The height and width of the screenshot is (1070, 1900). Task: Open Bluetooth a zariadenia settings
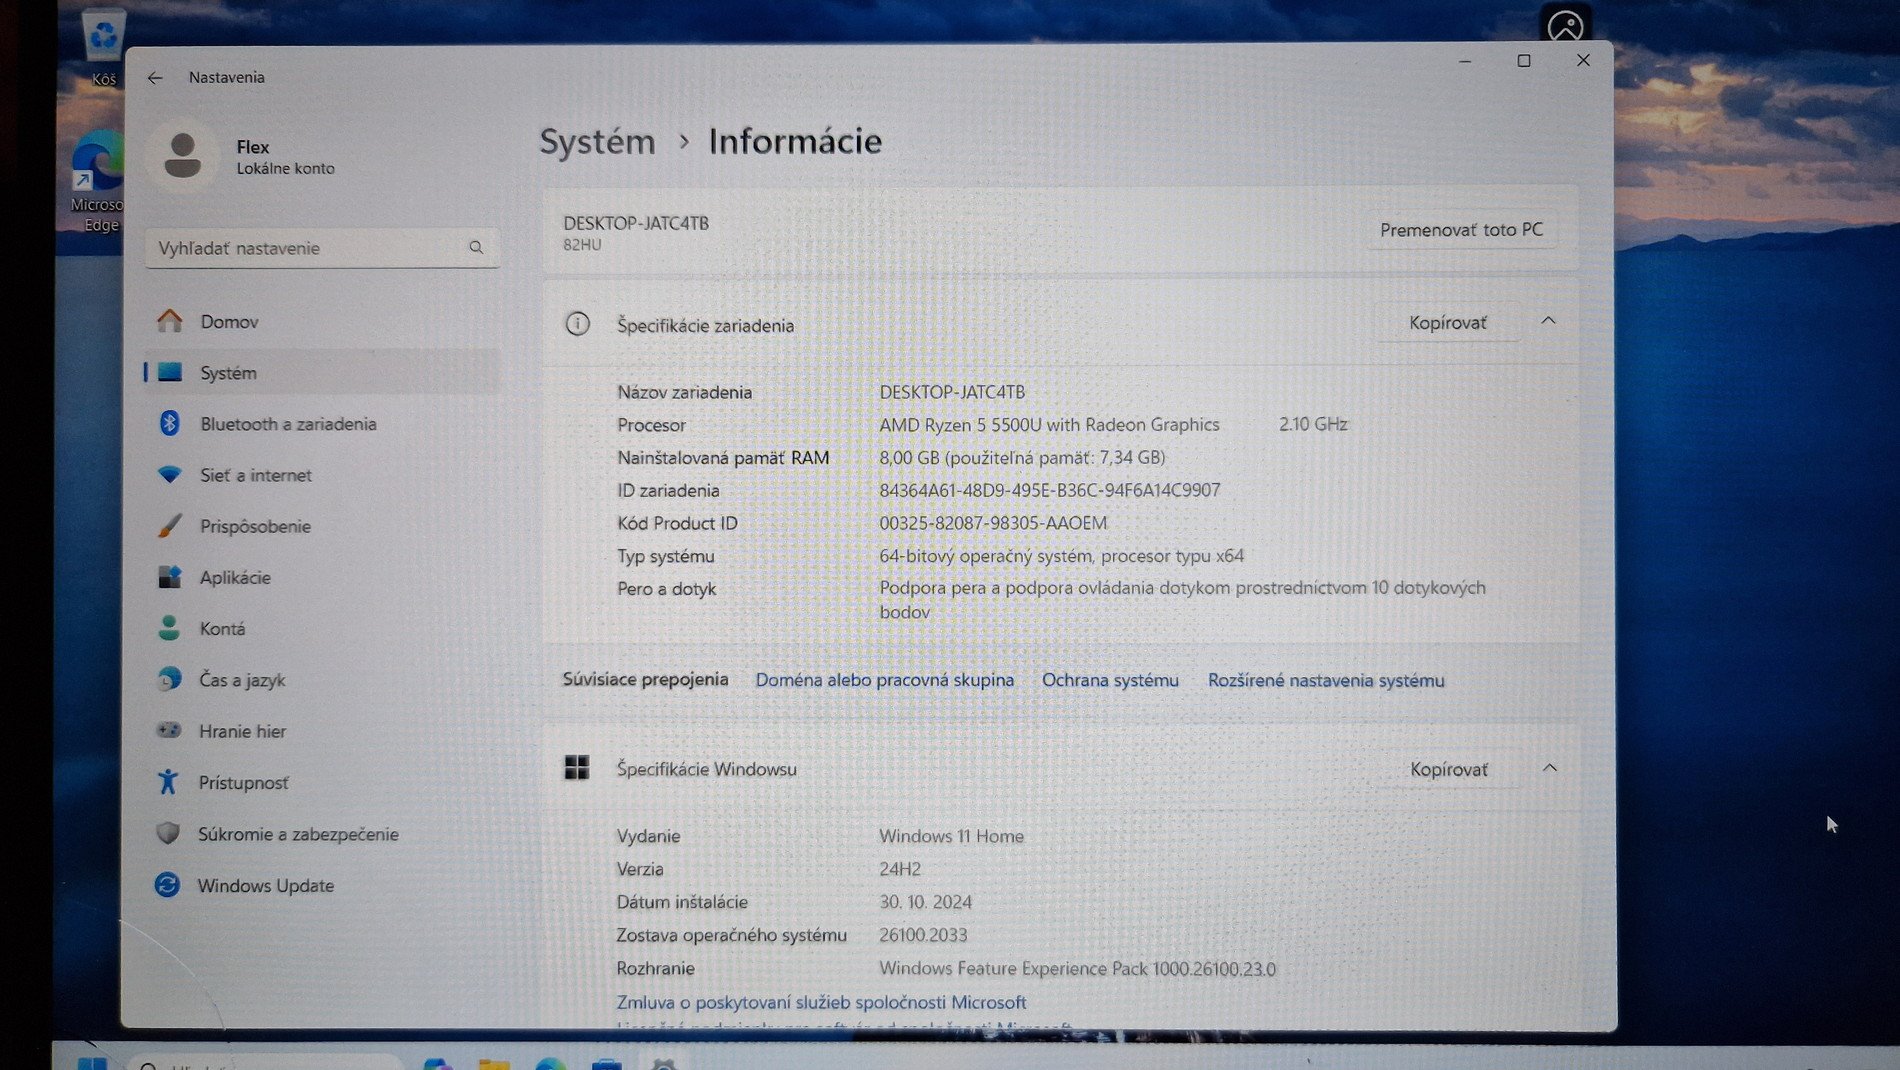[288, 424]
